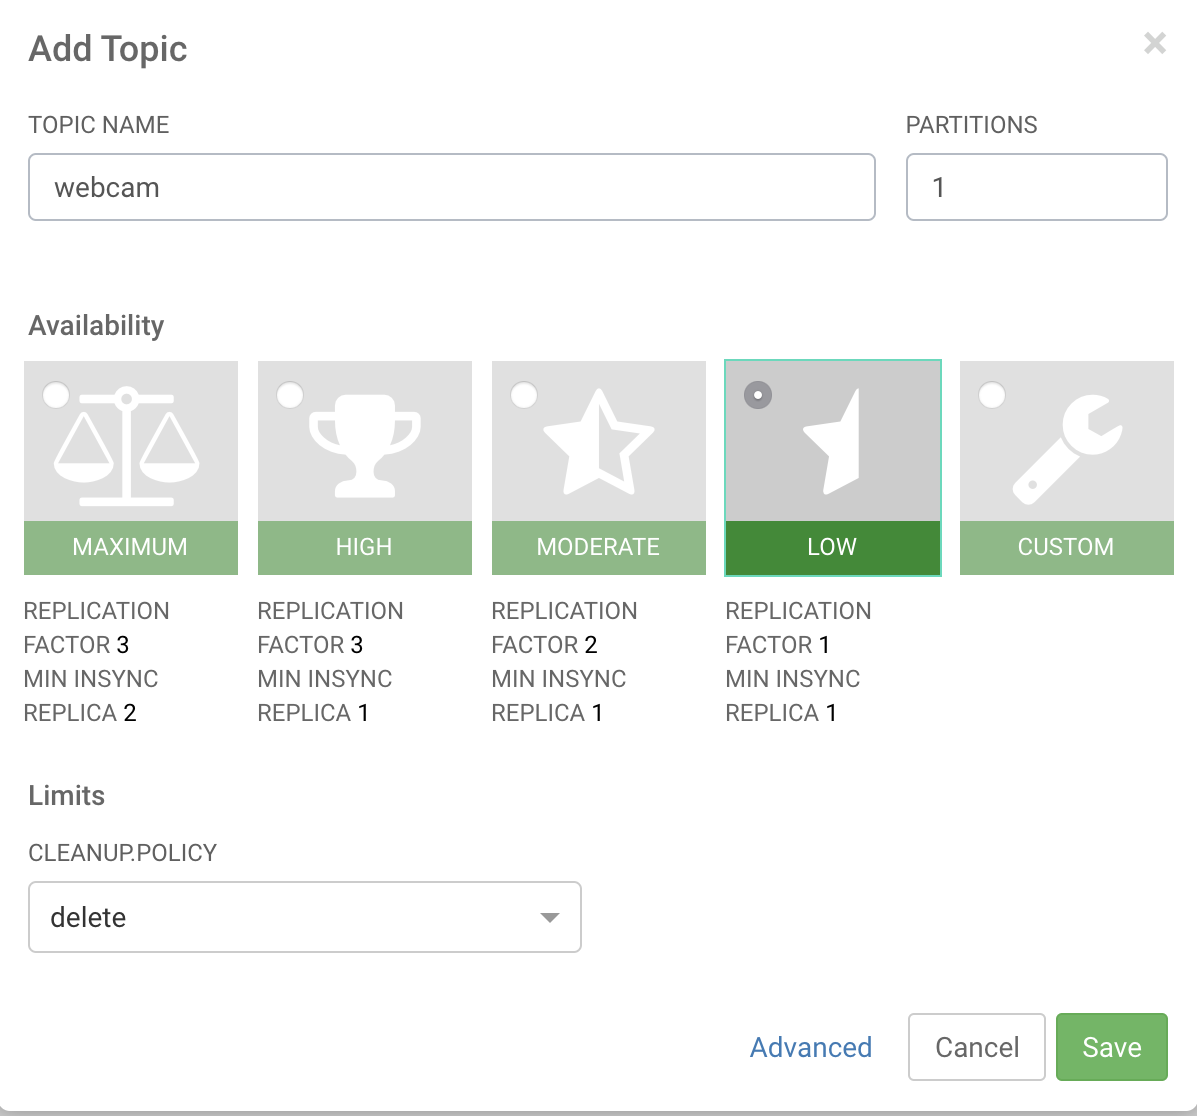Click the MODERATE green label bar
The width and height of the screenshot is (1197, 1116).
click(598, 547)
